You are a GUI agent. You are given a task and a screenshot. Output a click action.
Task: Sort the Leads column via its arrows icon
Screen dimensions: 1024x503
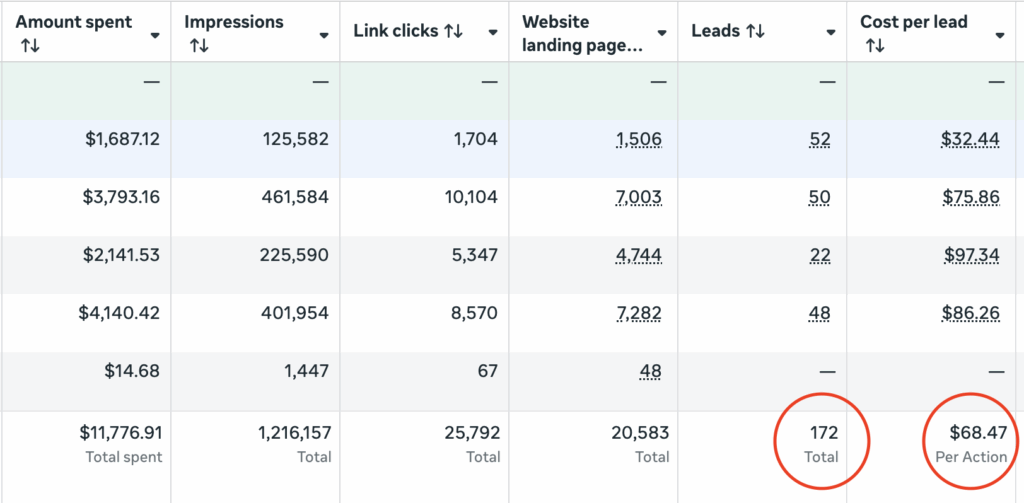755,32
